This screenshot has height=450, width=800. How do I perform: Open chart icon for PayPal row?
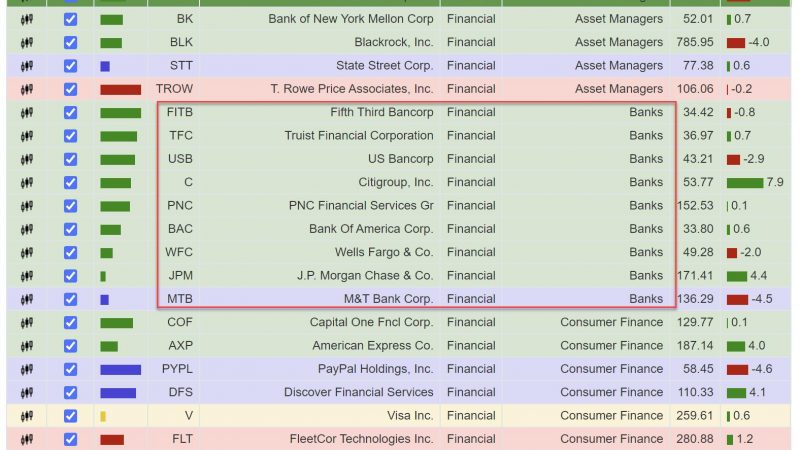click(27, 369)
